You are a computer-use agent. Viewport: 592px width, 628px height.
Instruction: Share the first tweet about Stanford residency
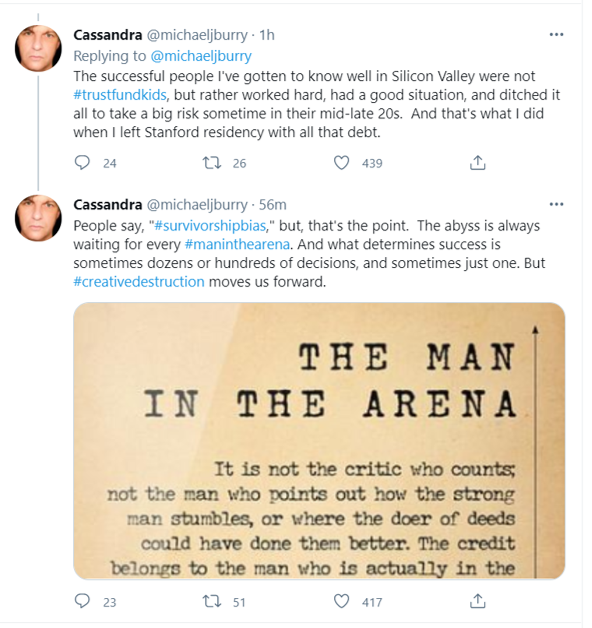[x=477, y=163]
